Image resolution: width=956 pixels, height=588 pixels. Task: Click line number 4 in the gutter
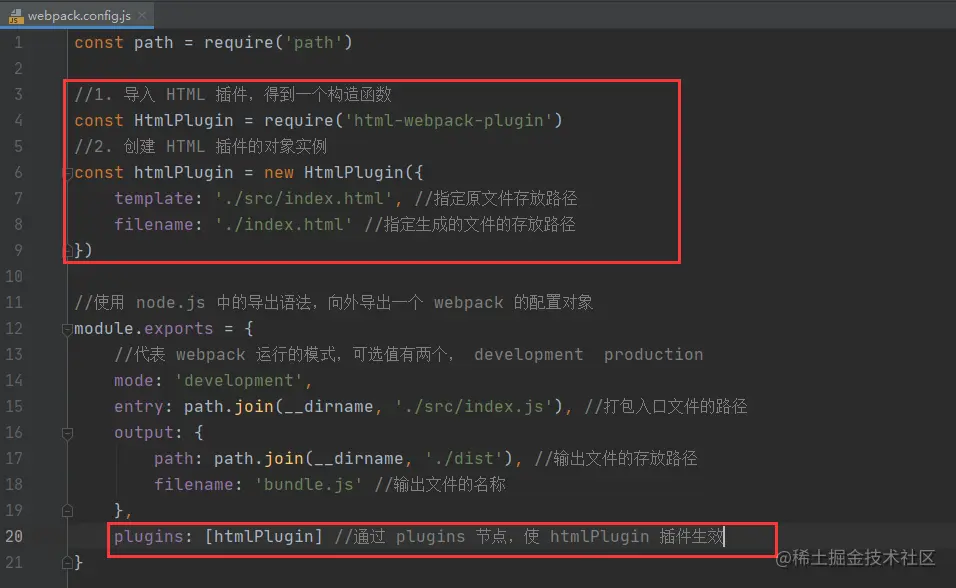(18, 121)
